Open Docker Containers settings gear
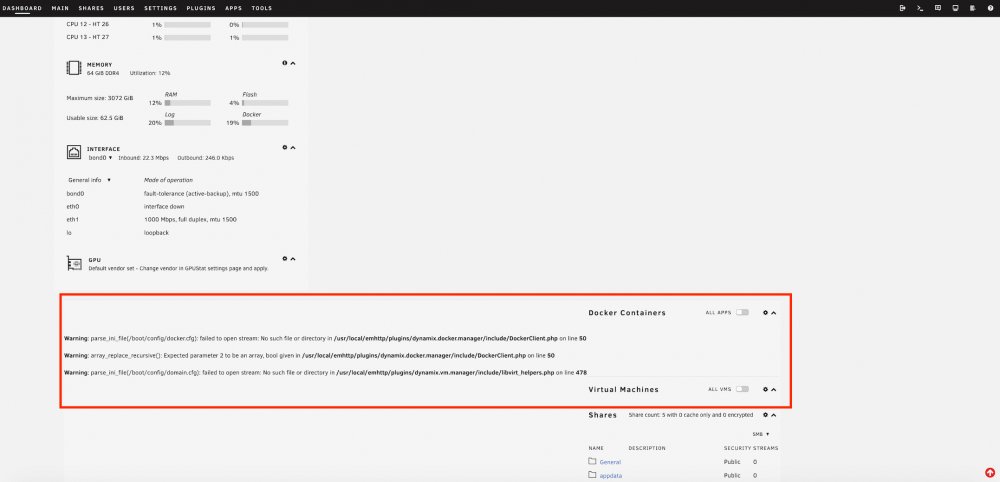Viewport: 1000px width, 482px height. 766,313
